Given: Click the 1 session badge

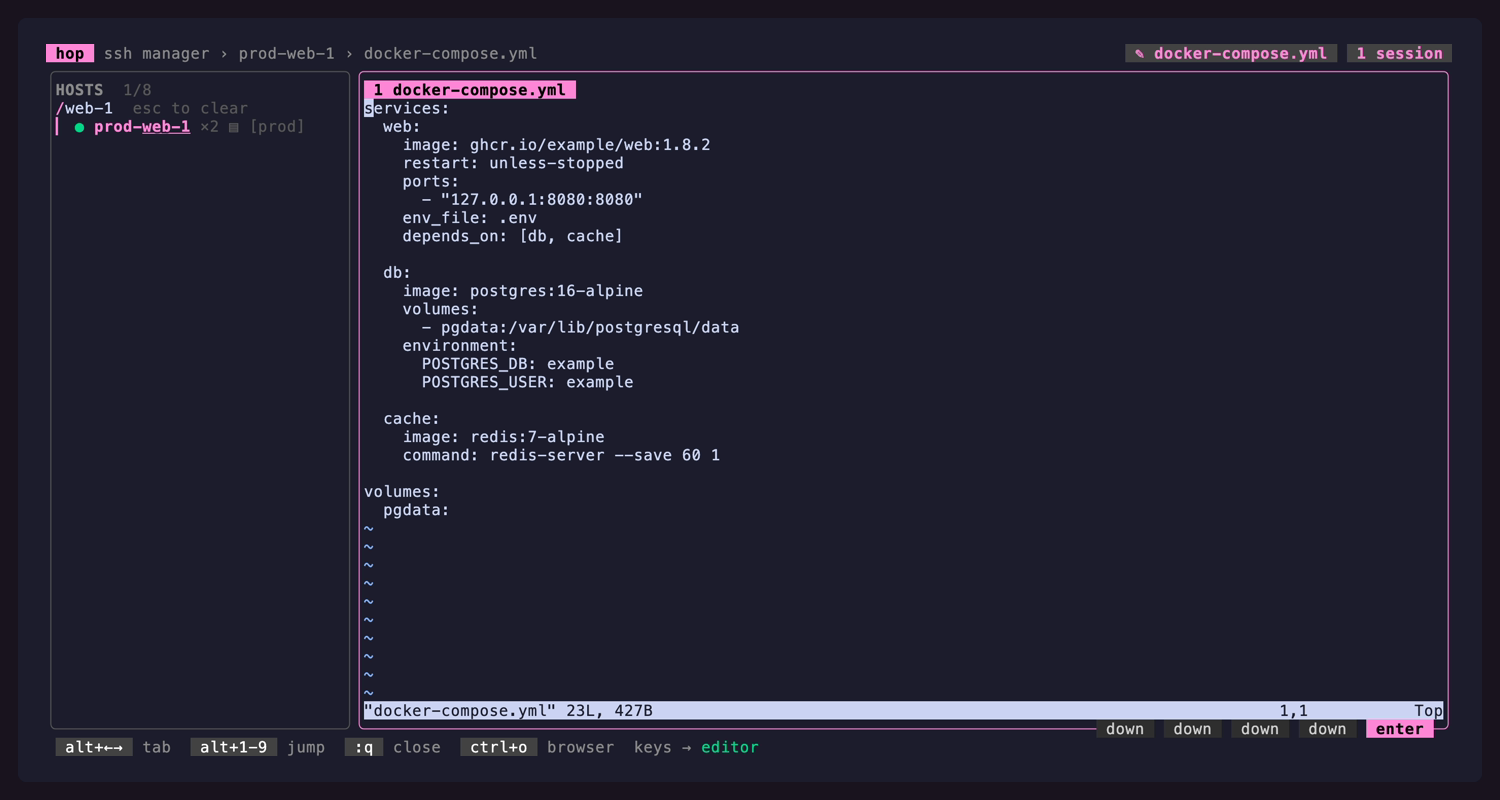Looking at the screenshot, I should tap(1399, 54).
